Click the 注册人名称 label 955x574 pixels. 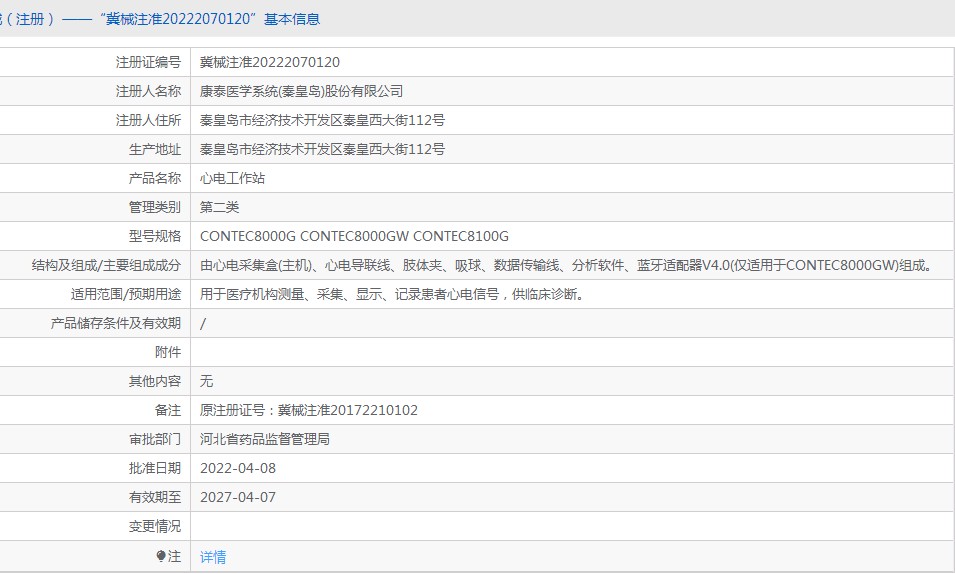pos(149,91)
